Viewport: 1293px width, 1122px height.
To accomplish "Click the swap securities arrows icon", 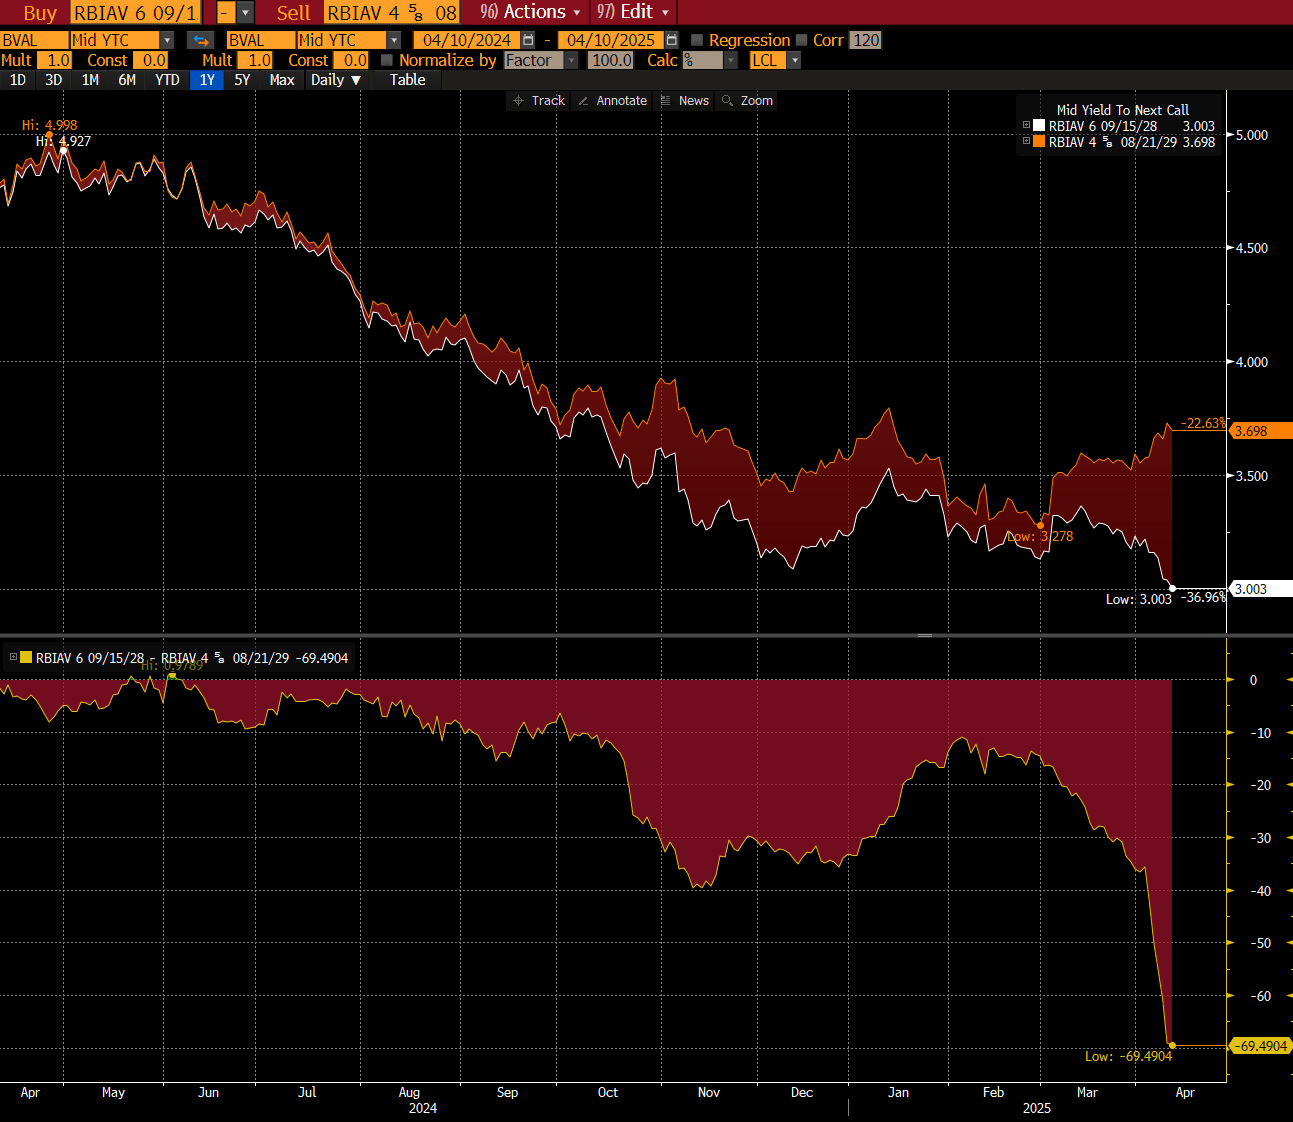I will coord(201,40).
